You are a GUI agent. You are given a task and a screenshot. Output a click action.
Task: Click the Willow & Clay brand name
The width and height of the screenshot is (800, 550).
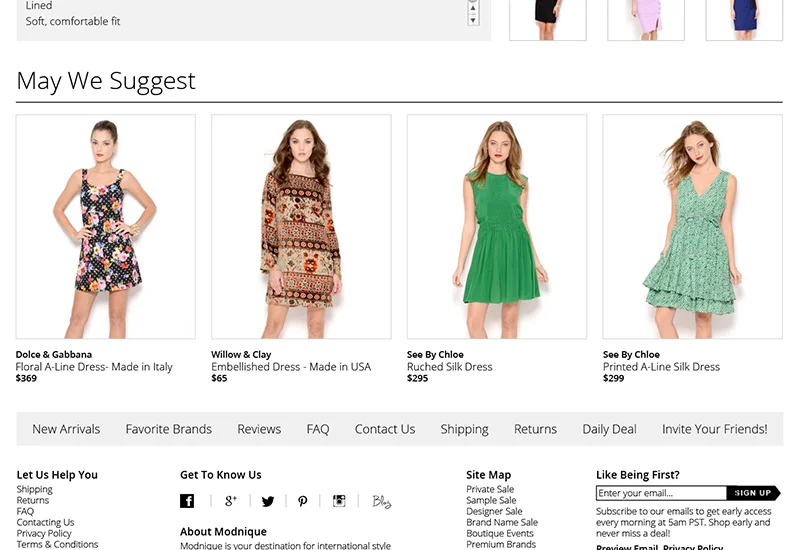pyautogui.click(x=241, y=355)
